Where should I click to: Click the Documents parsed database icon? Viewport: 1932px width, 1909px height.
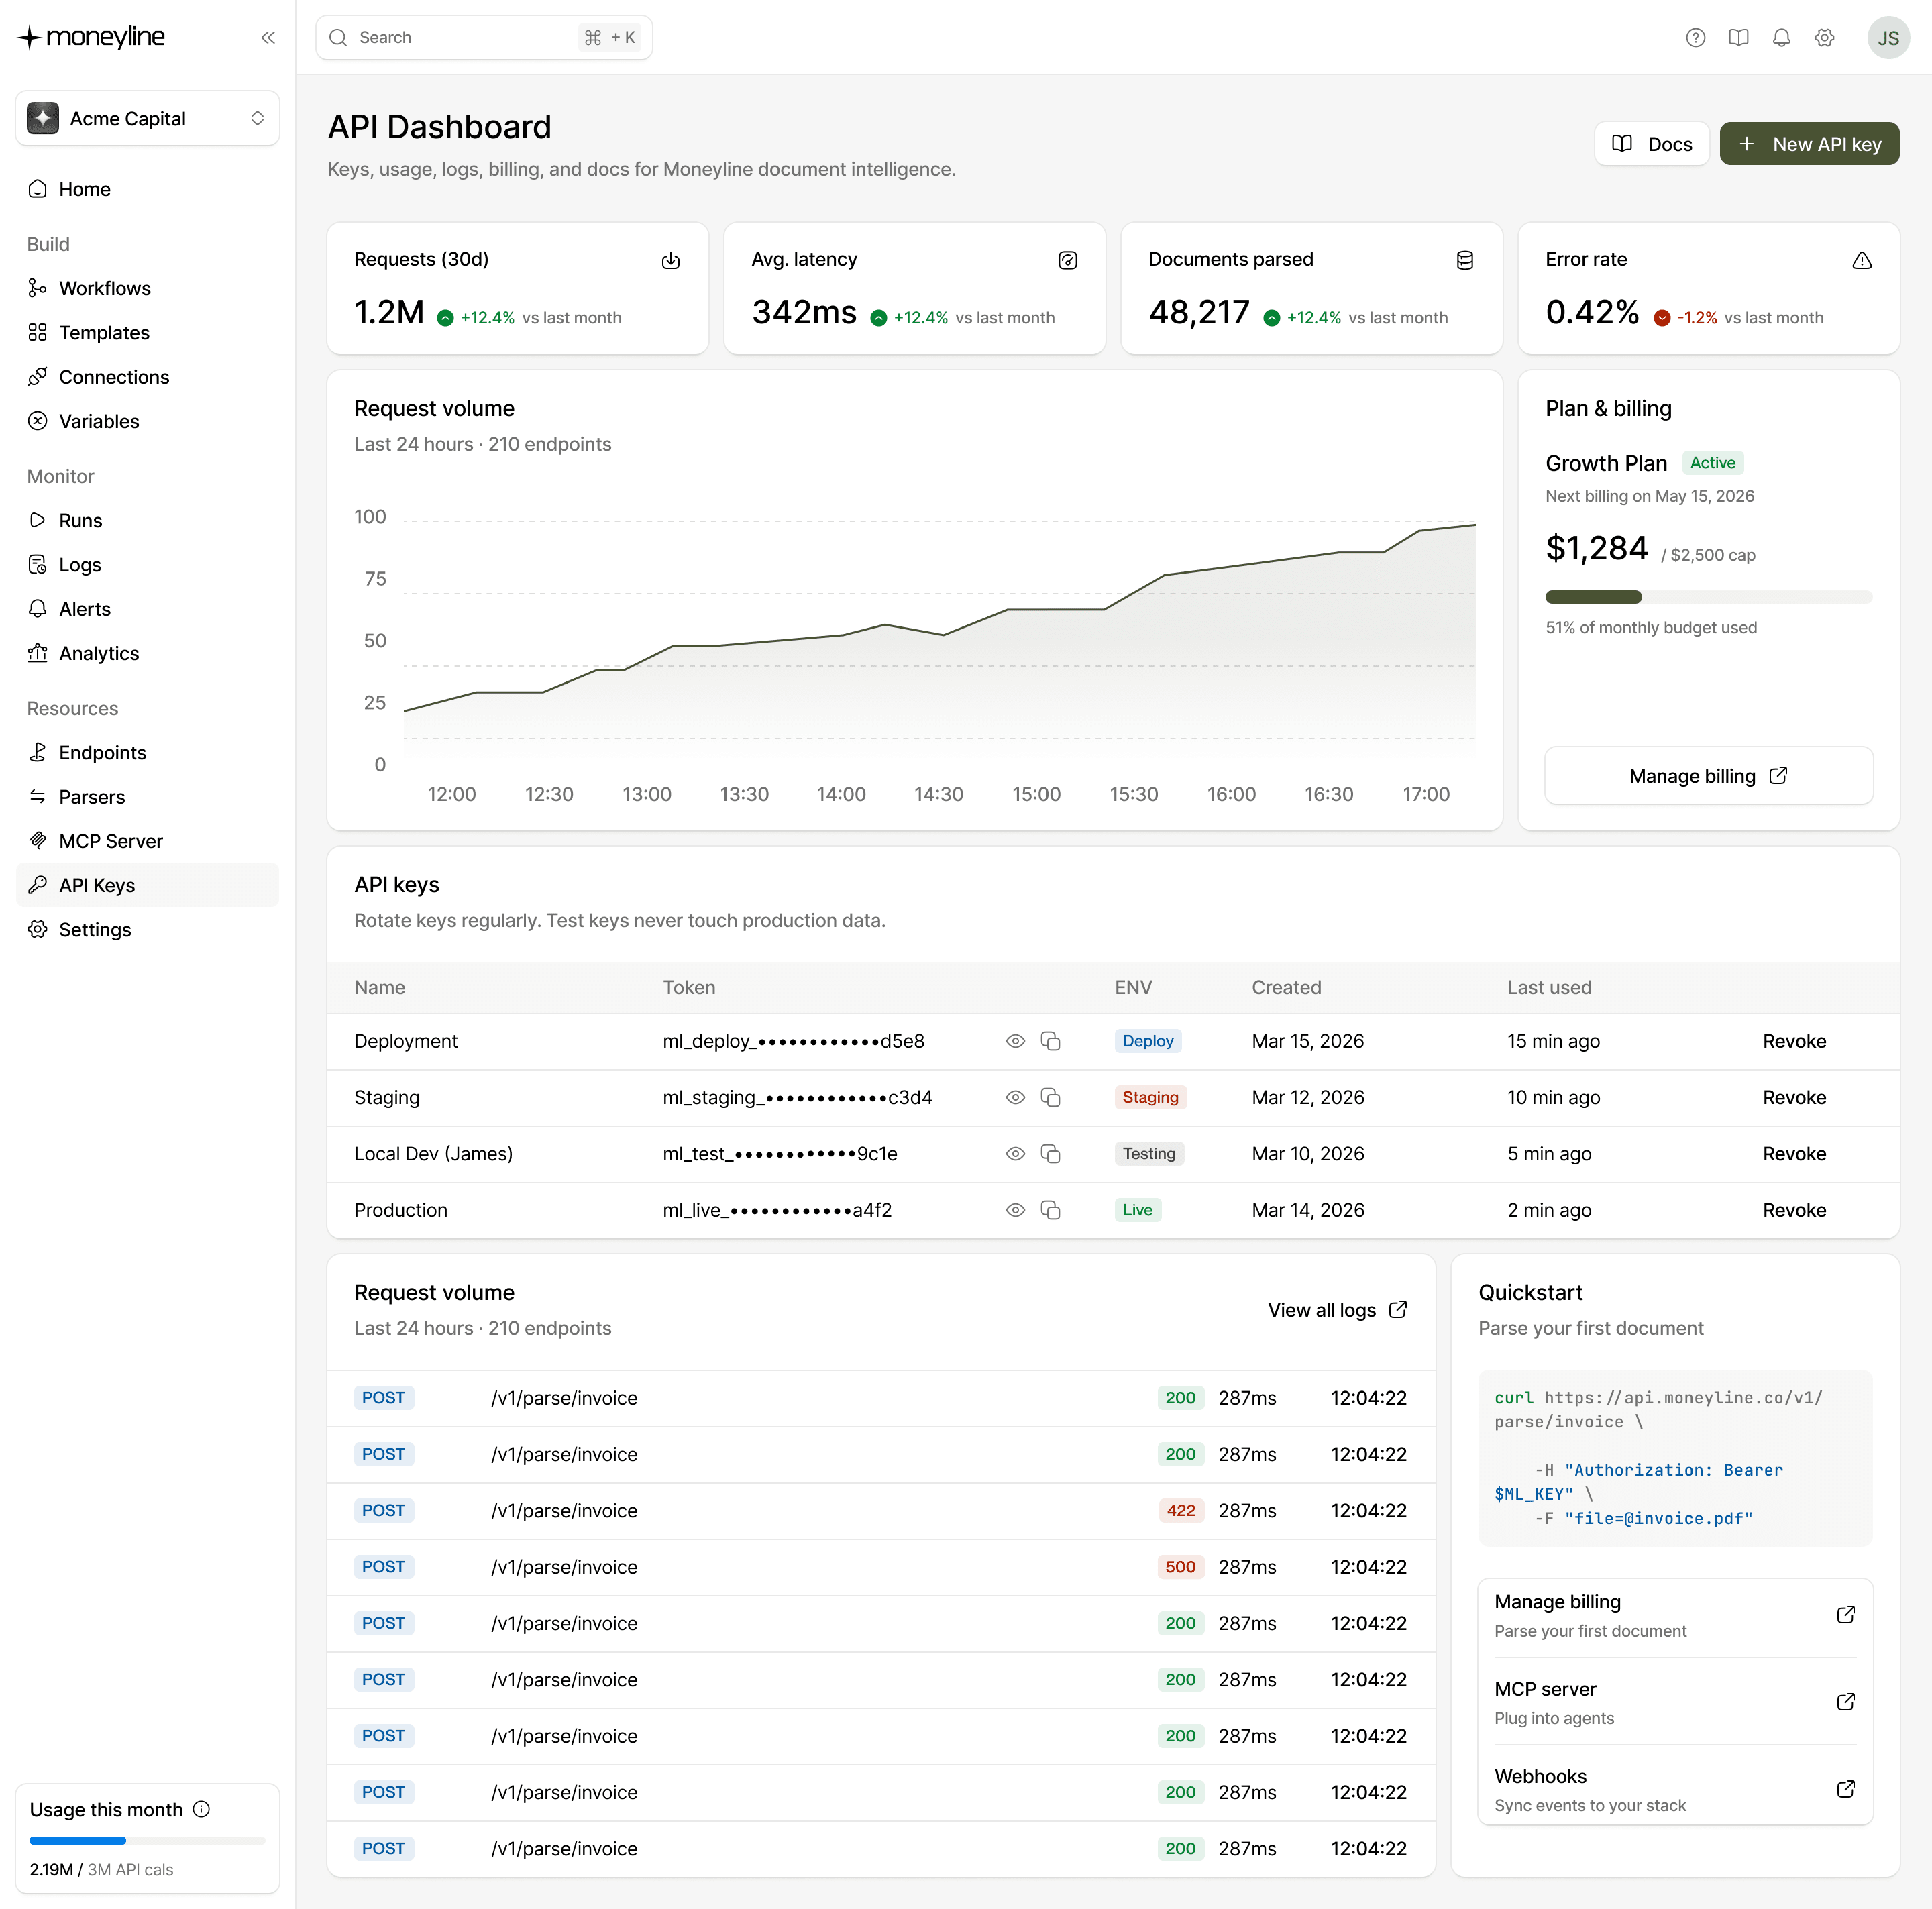tap(1465, 260)
